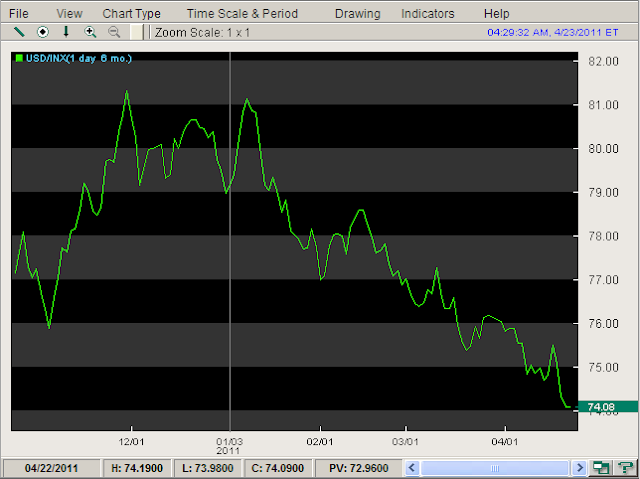Image resolution: width=640 pixels, height=479 pixels.
Task: Click the green down-arrow marker tool
Action: (x=66, y=32)
